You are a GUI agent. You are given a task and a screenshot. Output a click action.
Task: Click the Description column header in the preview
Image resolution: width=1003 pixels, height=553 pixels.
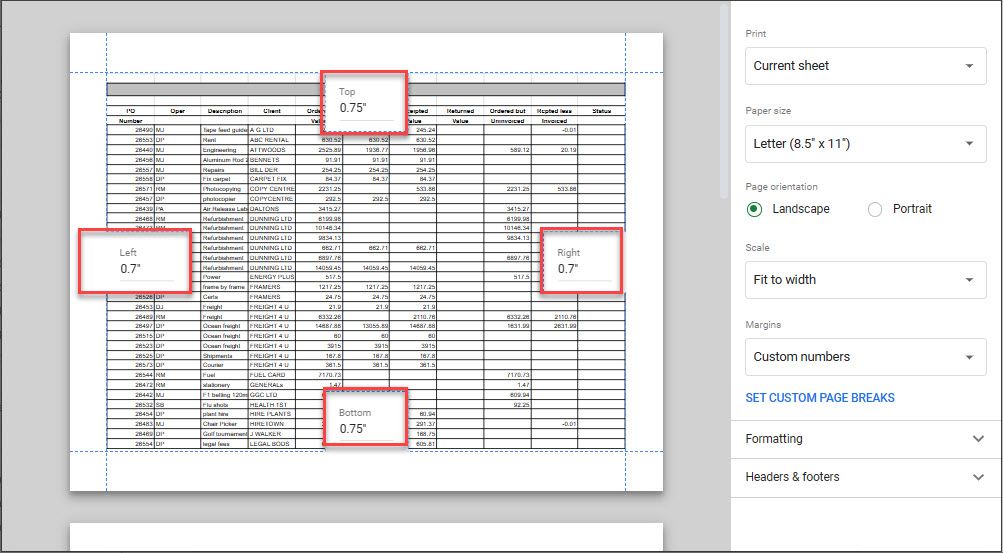(x=224, y=111)
